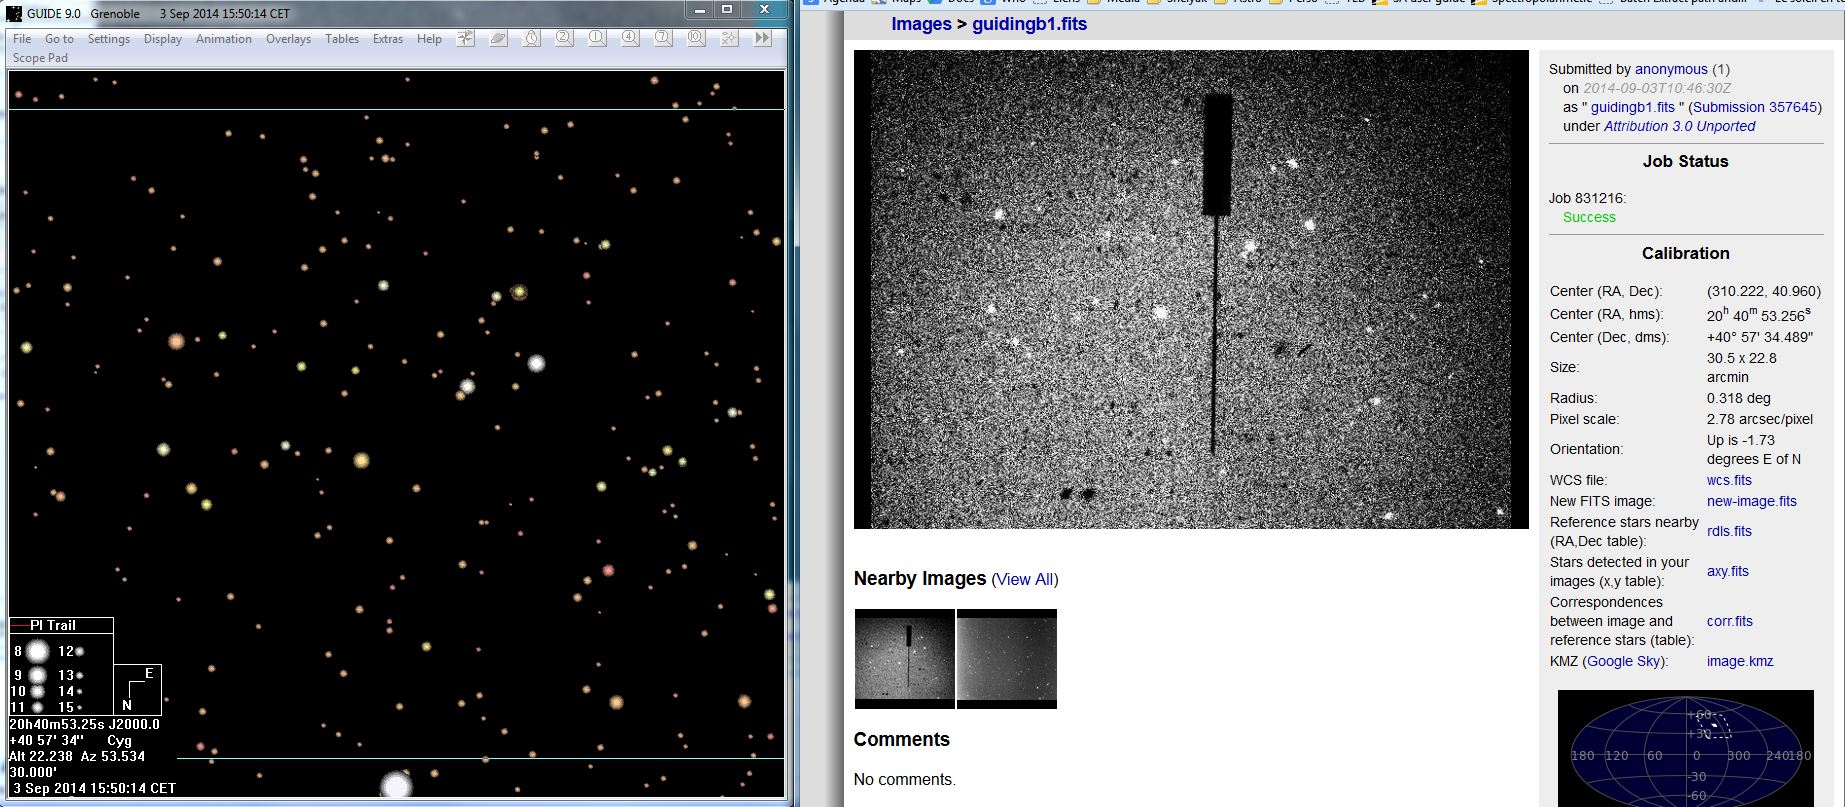Image resolution: width=1845 pixels, height=807 pixels.
Task: Expand the Display menu
Action: tap(162, 39)
